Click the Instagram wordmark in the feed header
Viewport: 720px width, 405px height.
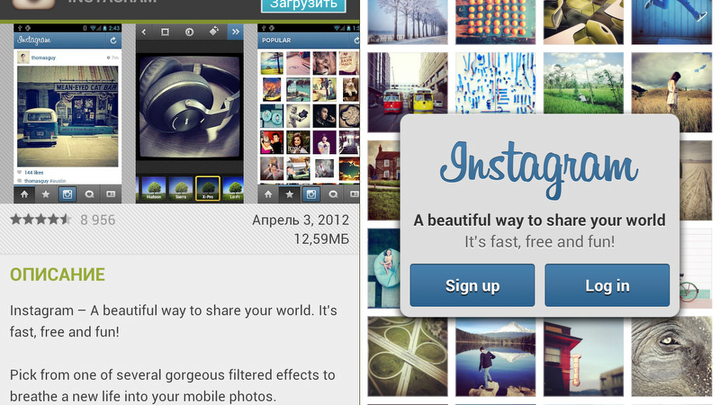point(34,40)
